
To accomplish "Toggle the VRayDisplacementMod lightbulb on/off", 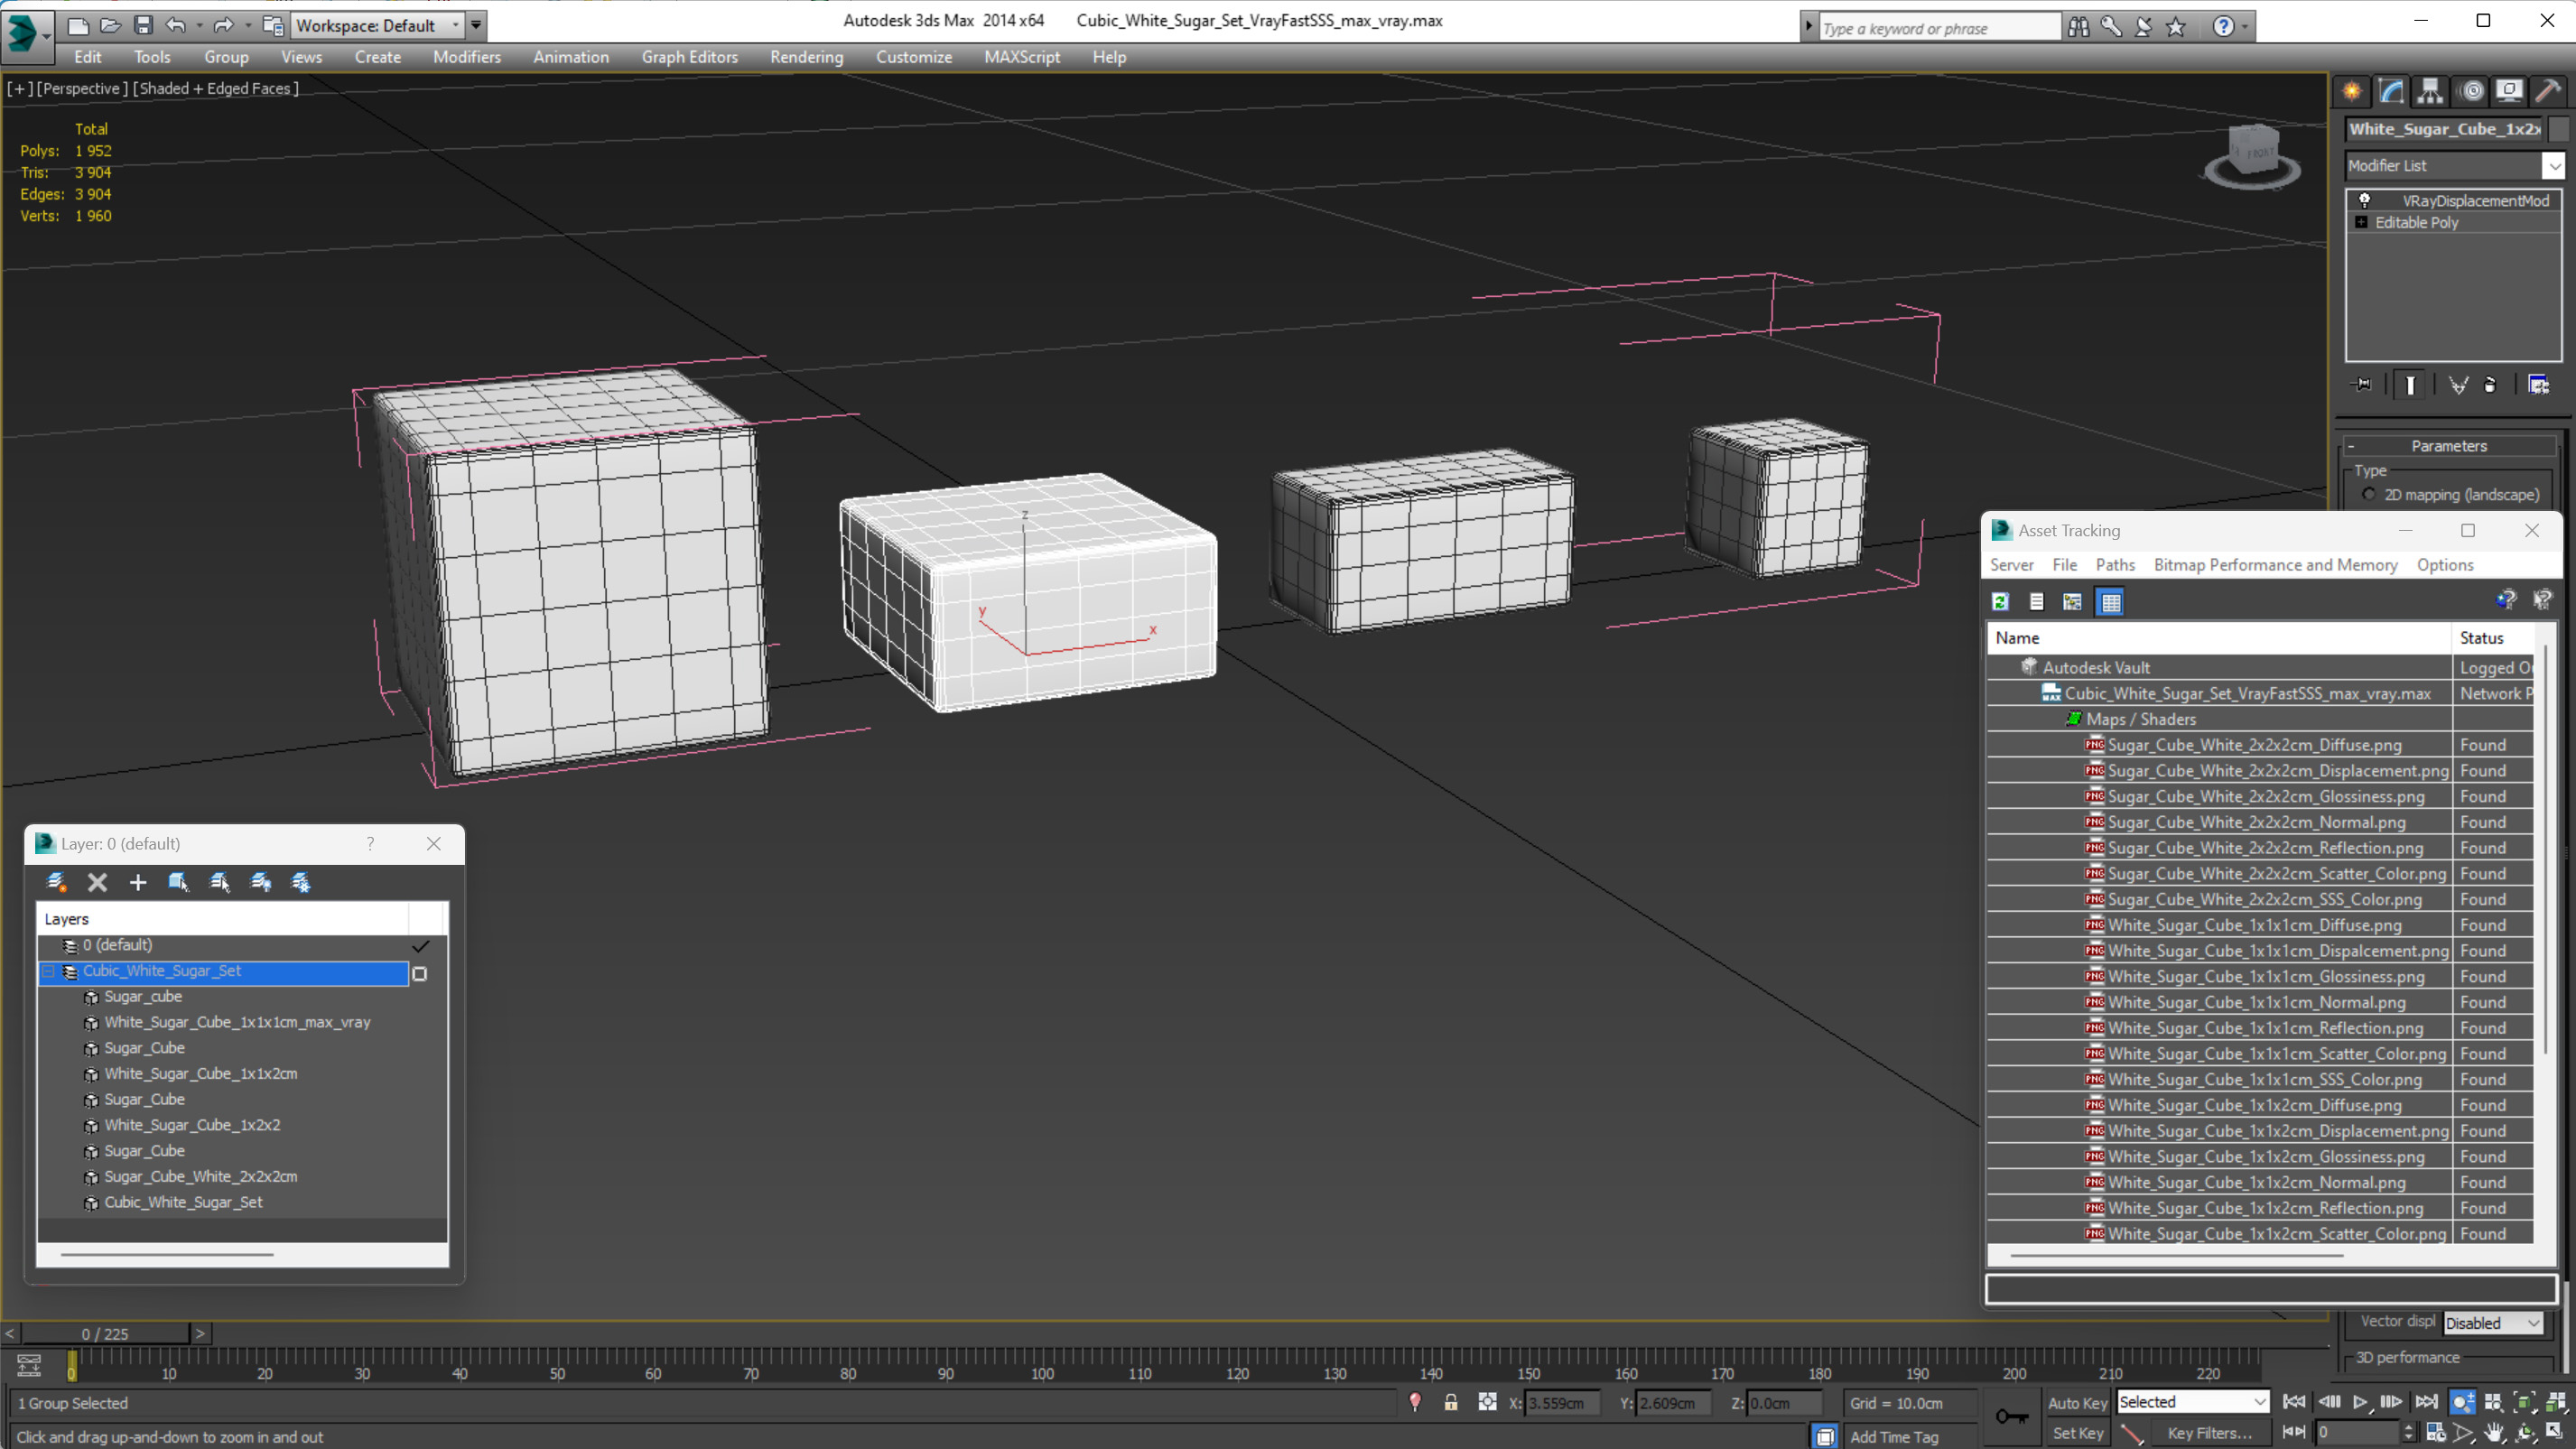I will point(2364,200).
